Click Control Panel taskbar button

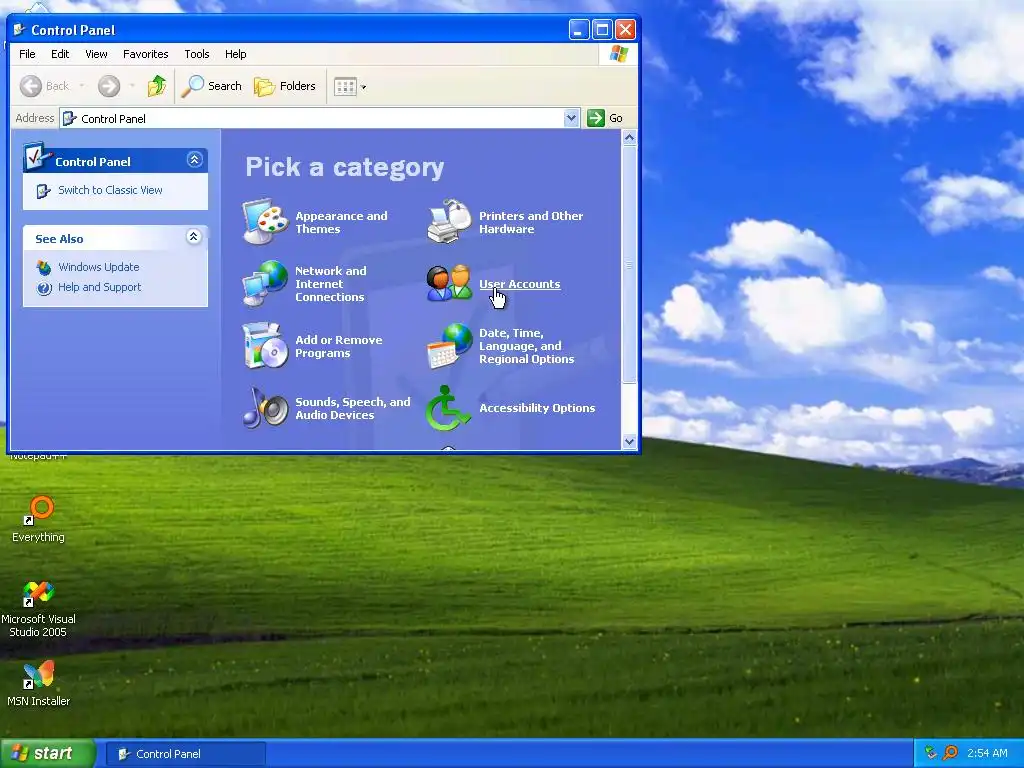(x=185, y=754)
